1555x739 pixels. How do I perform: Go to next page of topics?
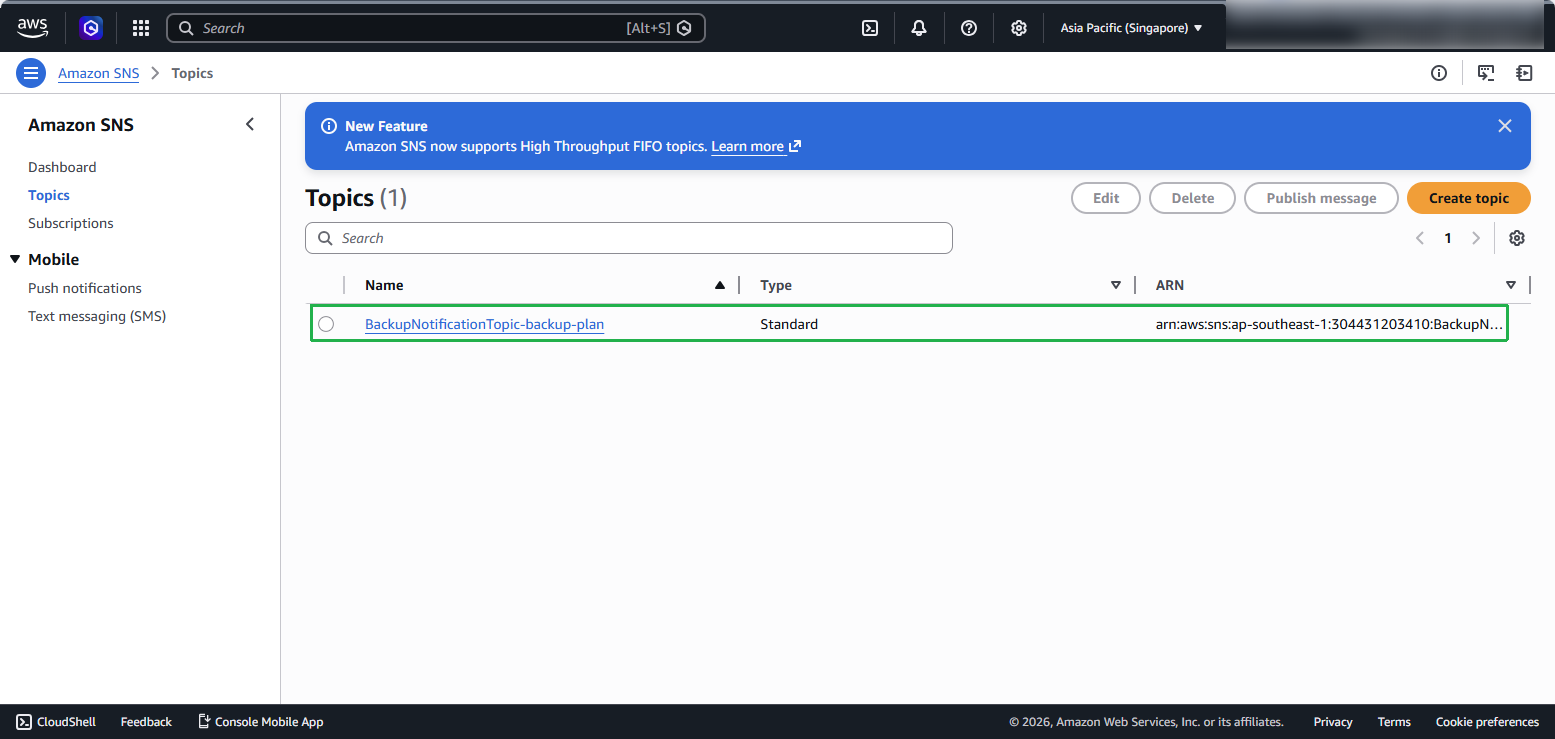tap(1476, 238)
